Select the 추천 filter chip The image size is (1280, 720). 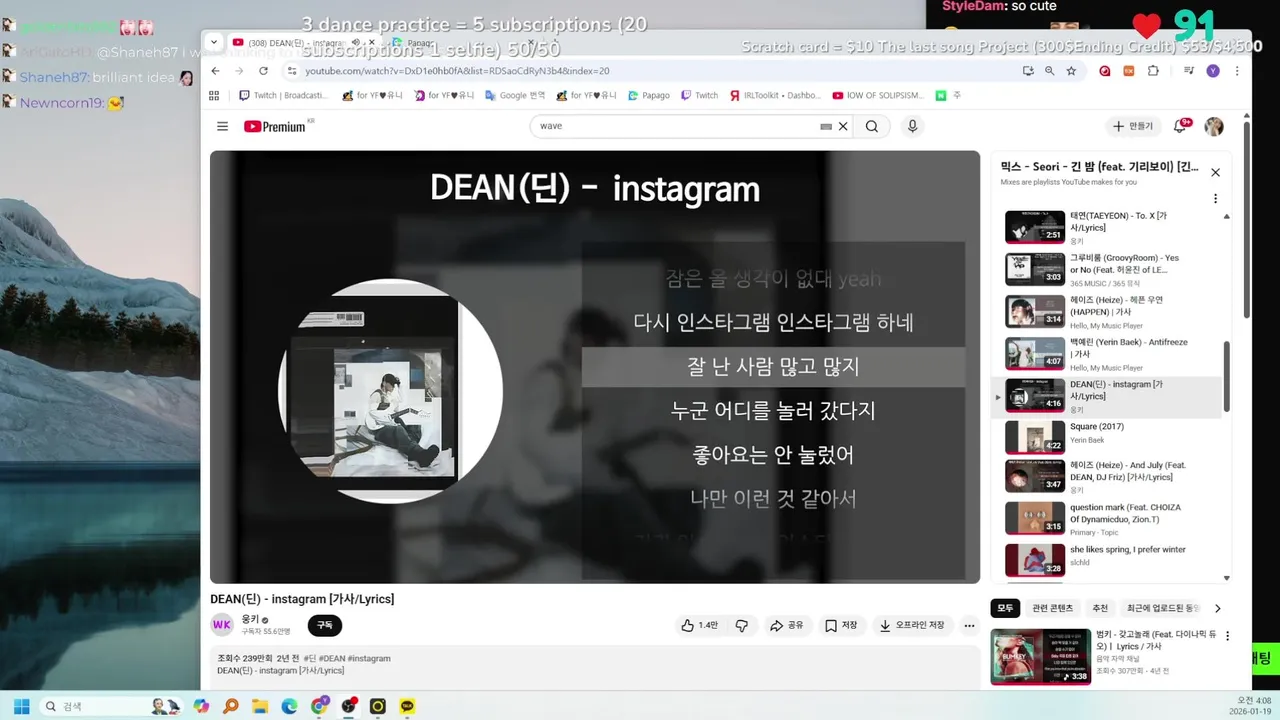1100,608
